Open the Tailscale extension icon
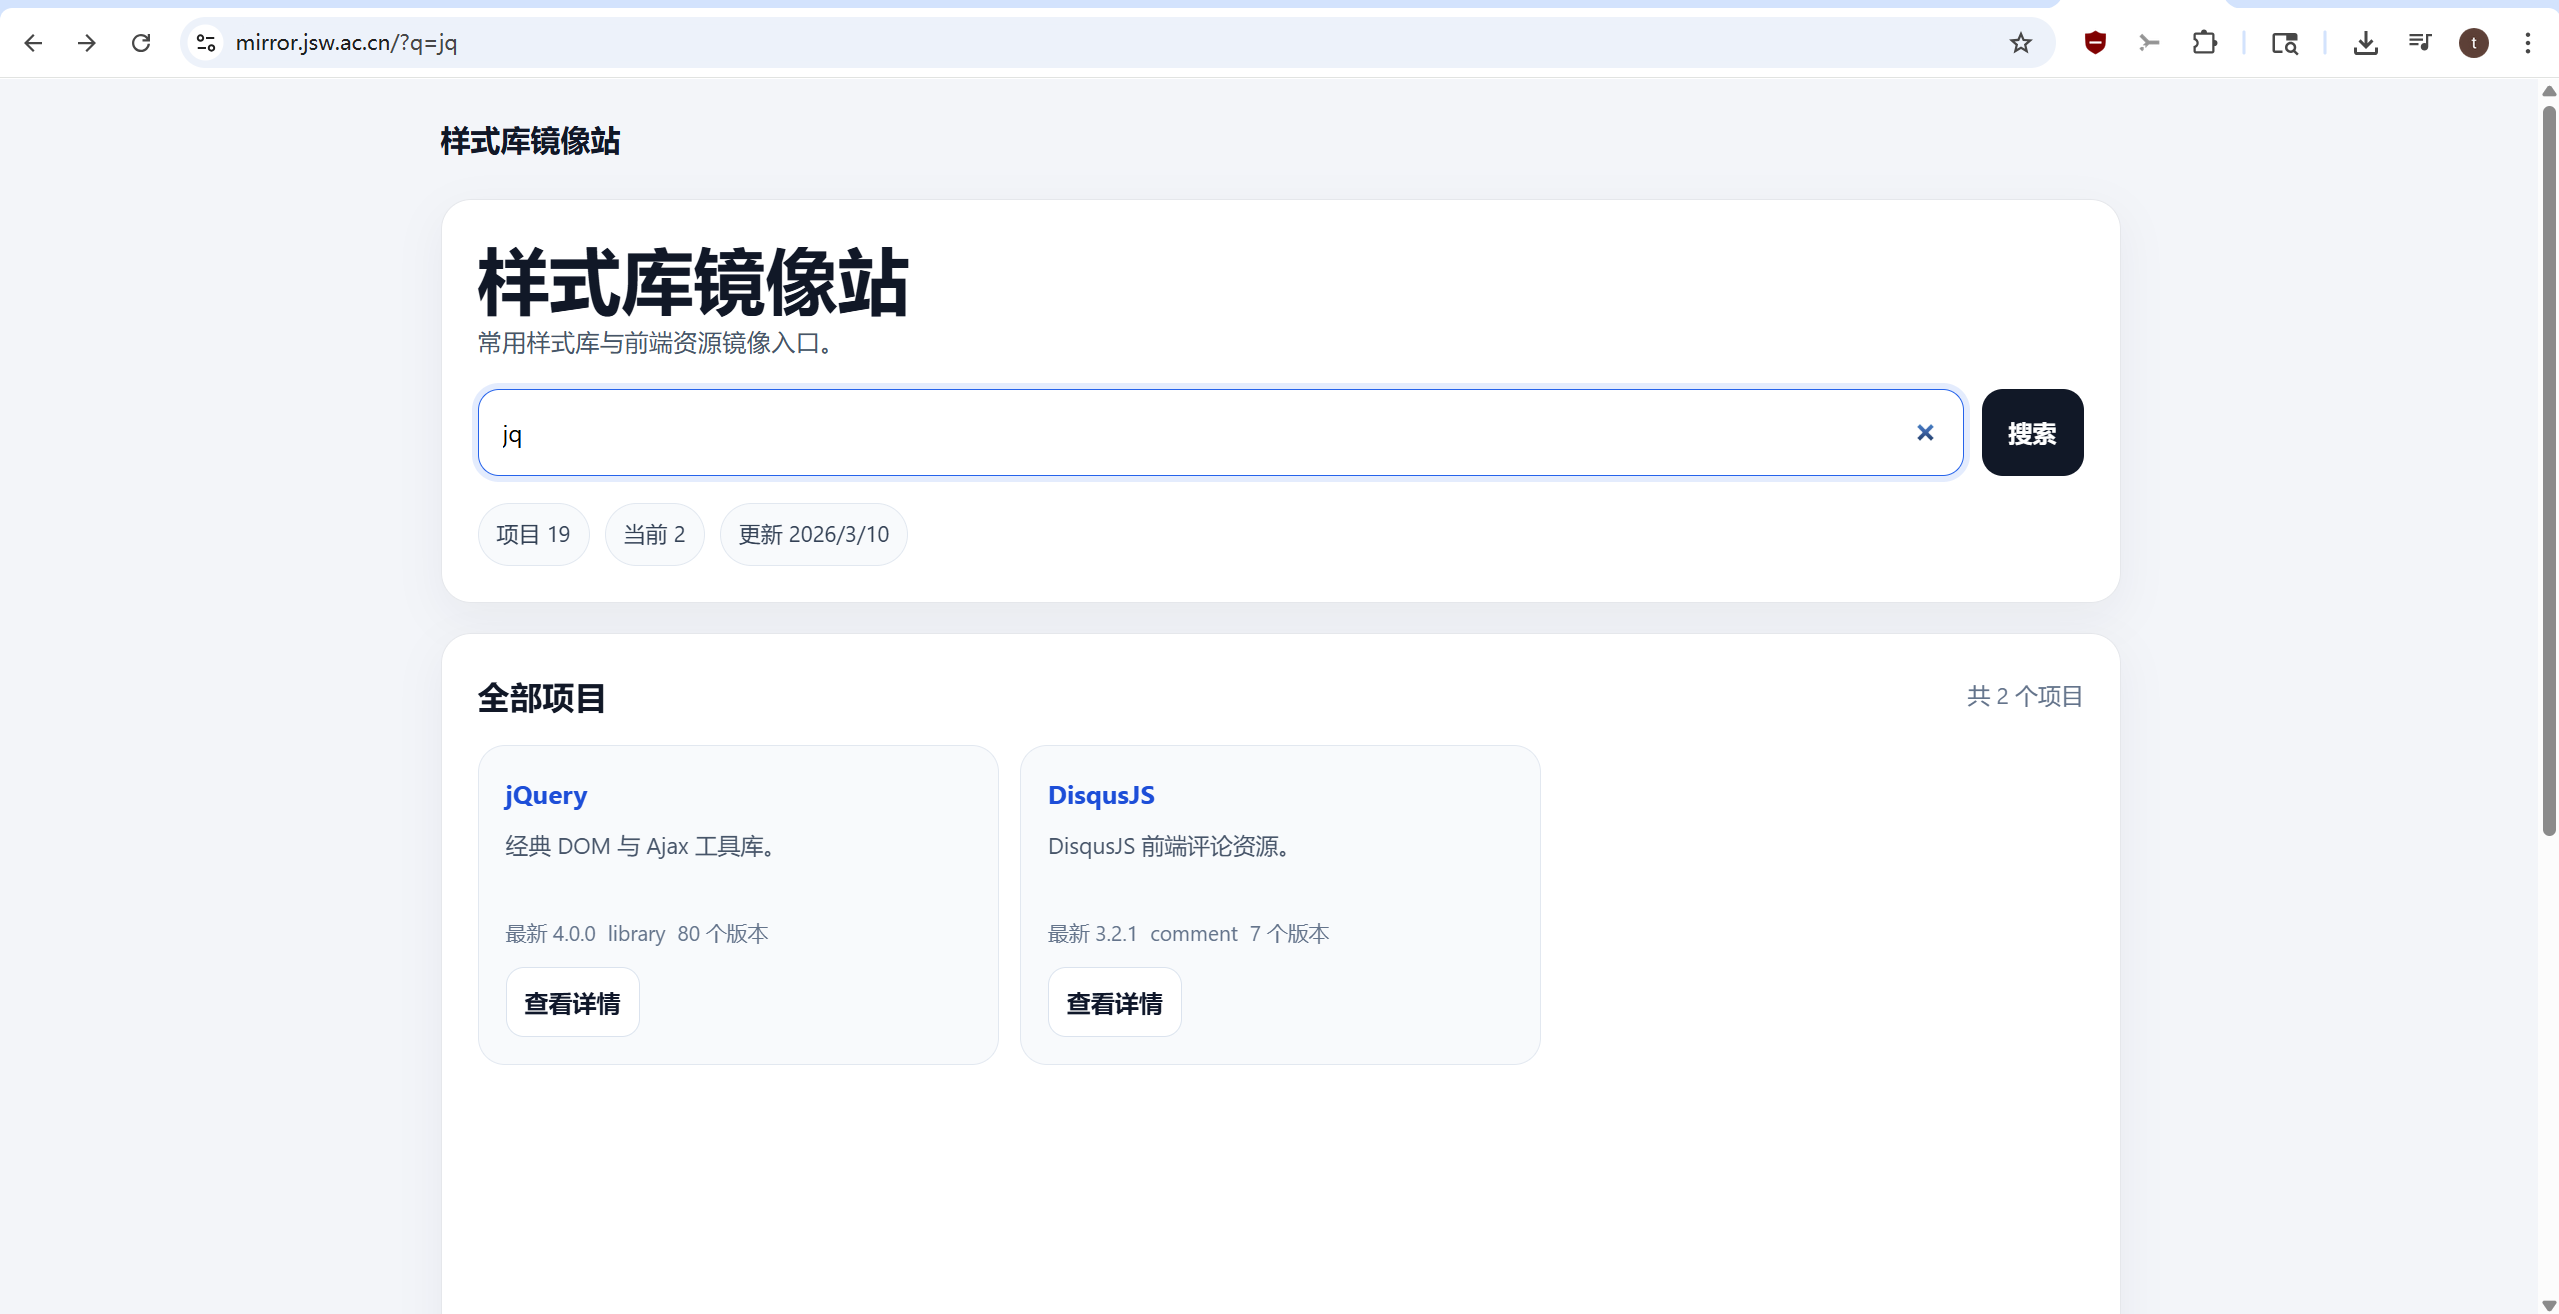This screenshot has width=2559, height=1314. tap(2149, 43)
